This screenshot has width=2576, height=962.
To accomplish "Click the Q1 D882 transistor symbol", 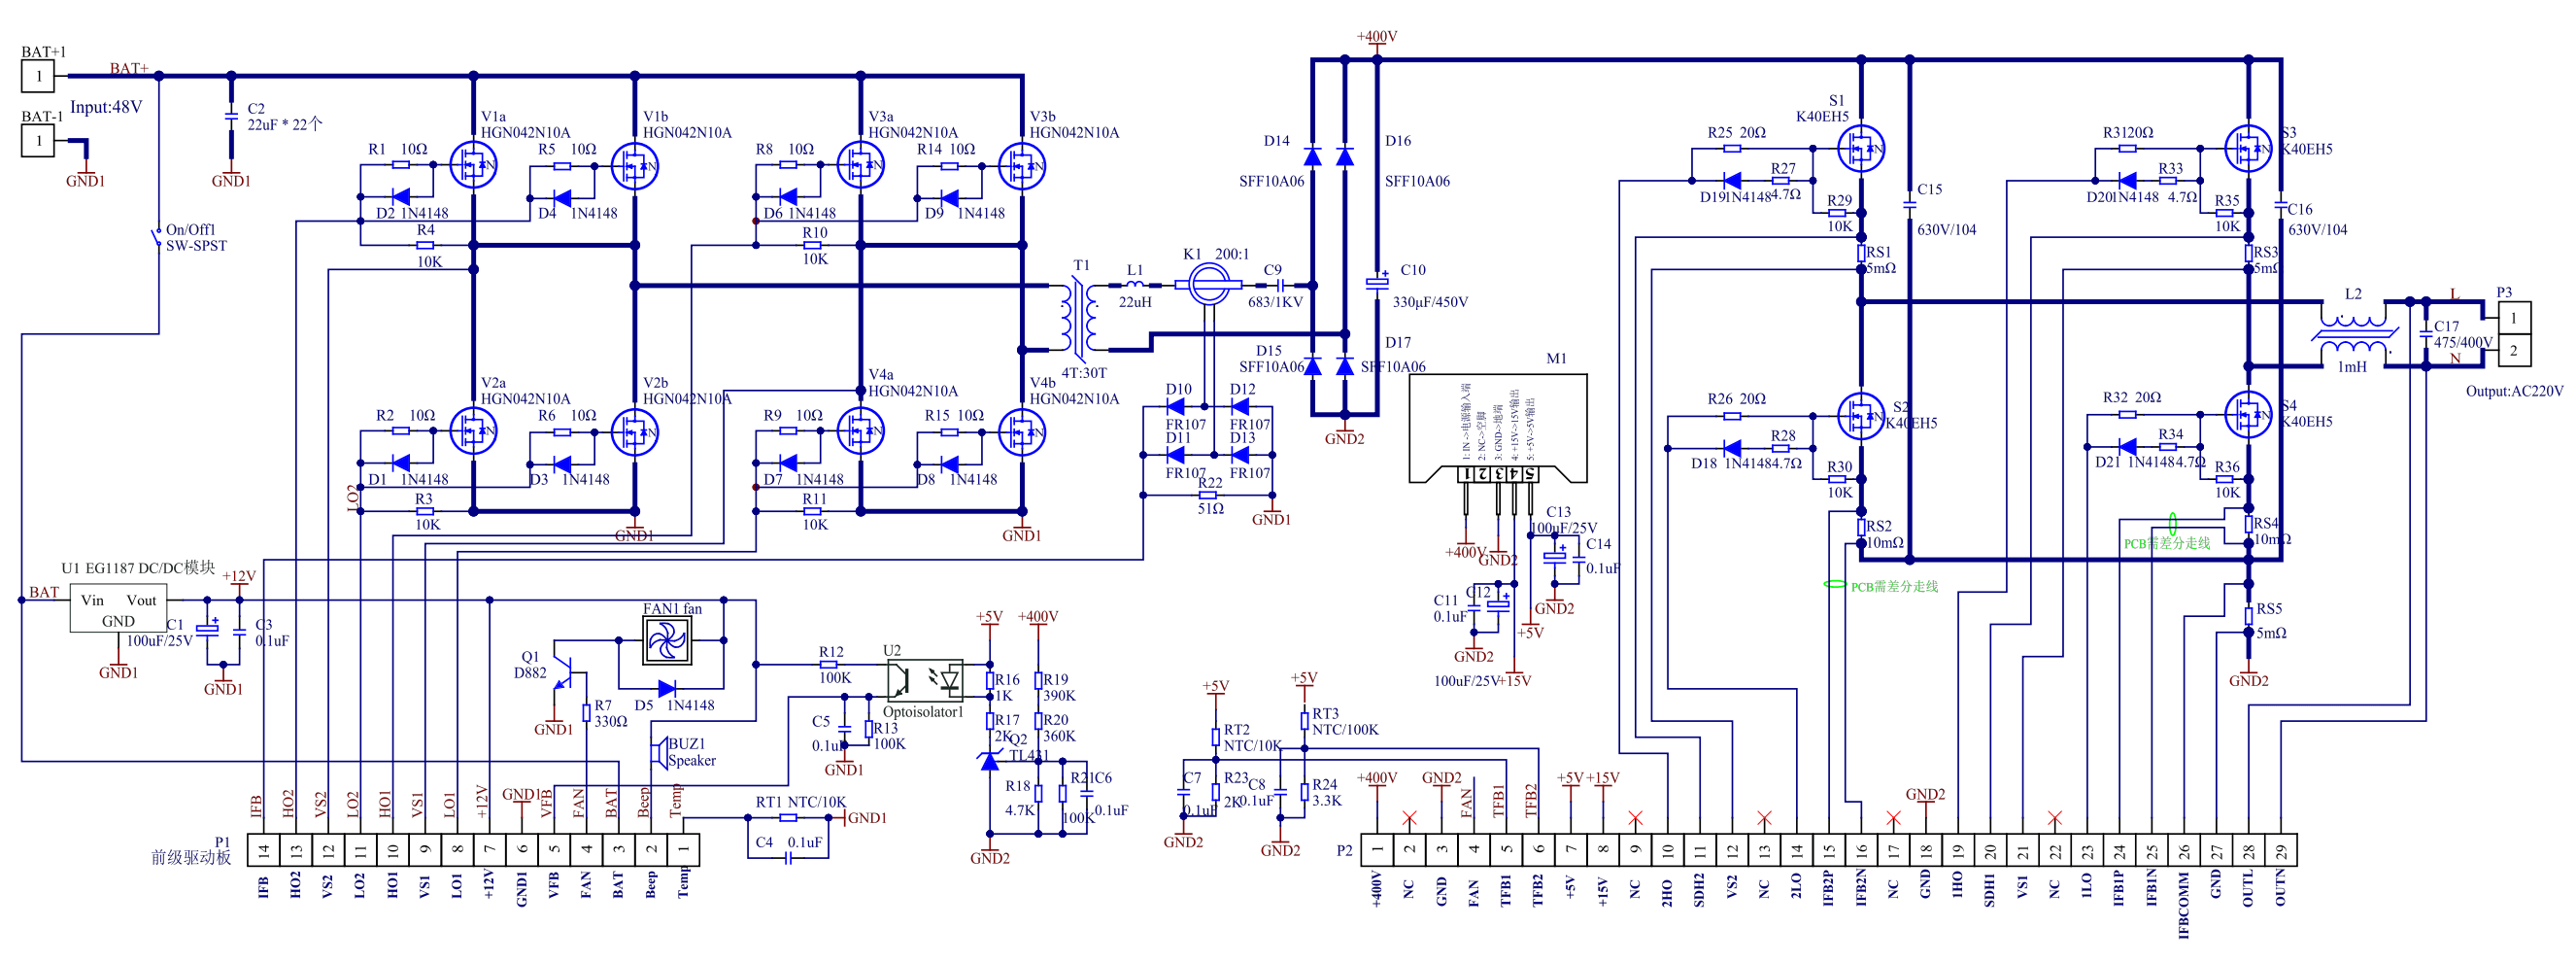I will point(565,675).
